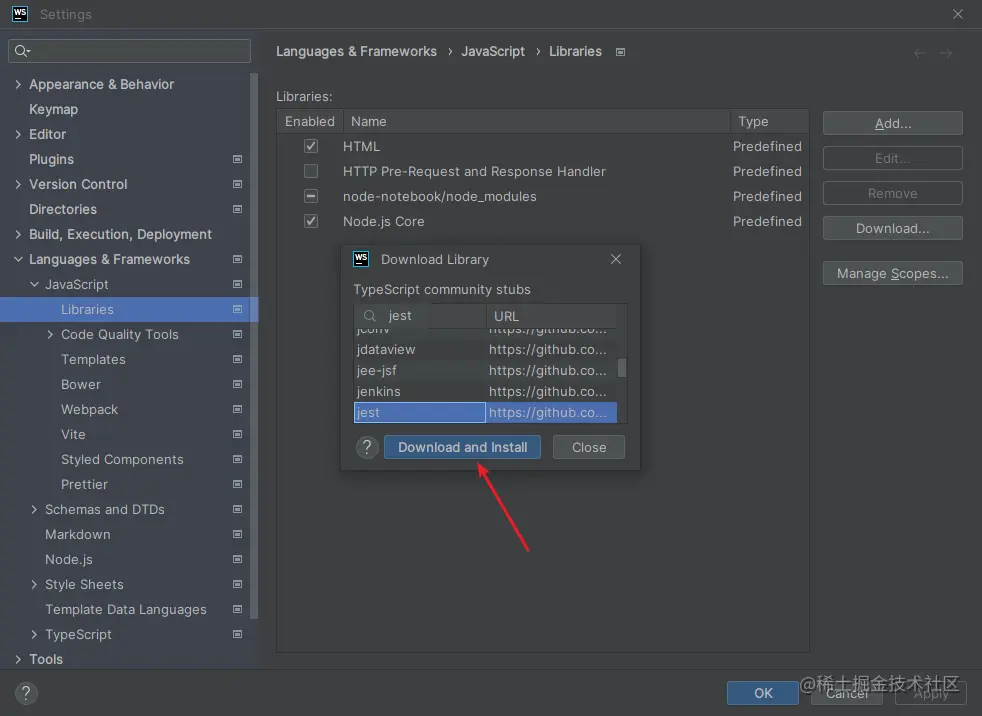Expand the TypeScript node
Viewport: 982px width, 716px height.
pyautogui.click(x=34, y=635)
